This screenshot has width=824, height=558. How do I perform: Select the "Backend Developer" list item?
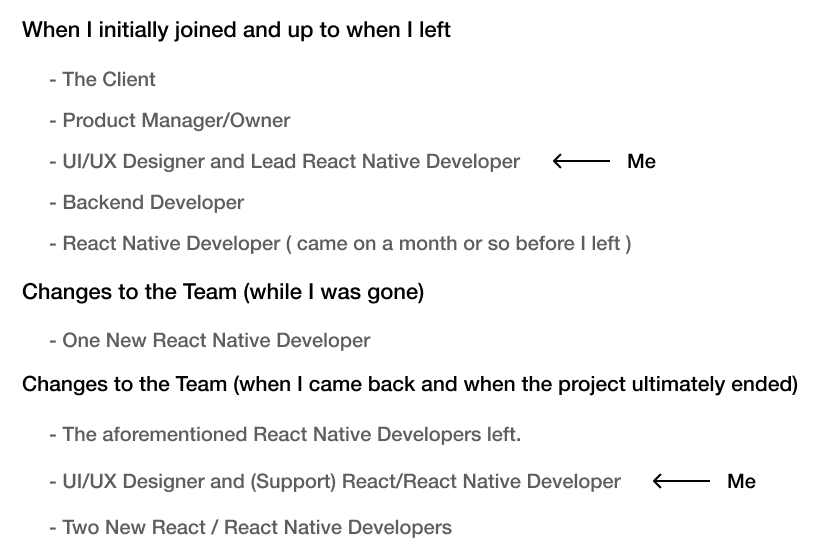click(x=153, y=202)
